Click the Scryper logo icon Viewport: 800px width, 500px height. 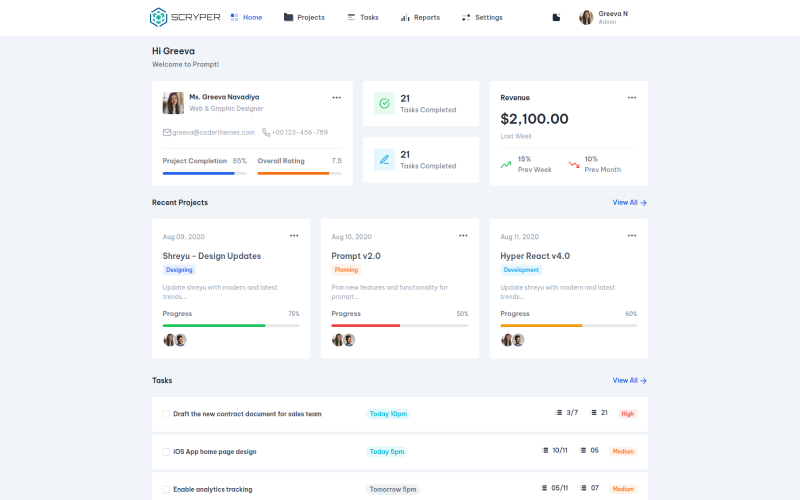(158, 17)
